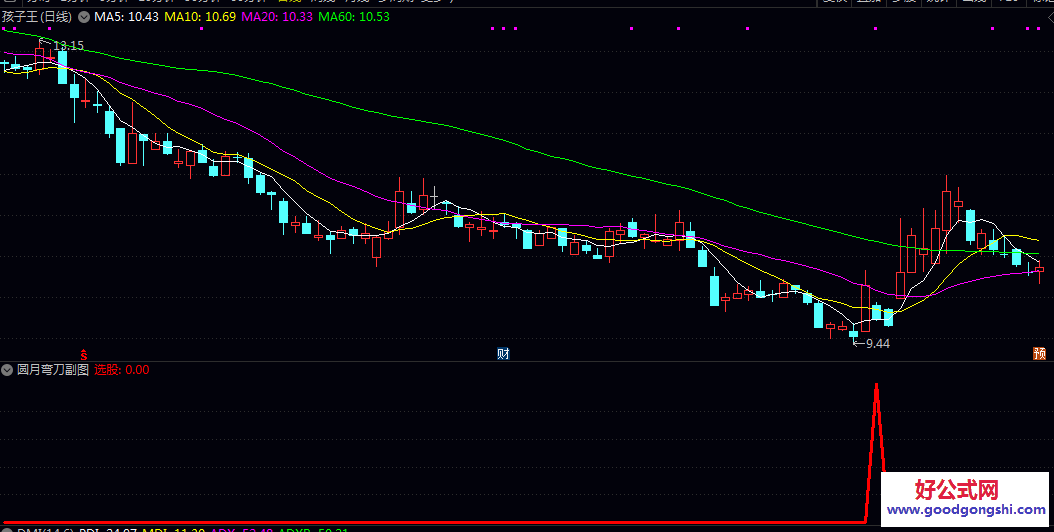Viewport: 1054px width, 532px height.
Task: Click the red $ marker icon
Action: 84,354
